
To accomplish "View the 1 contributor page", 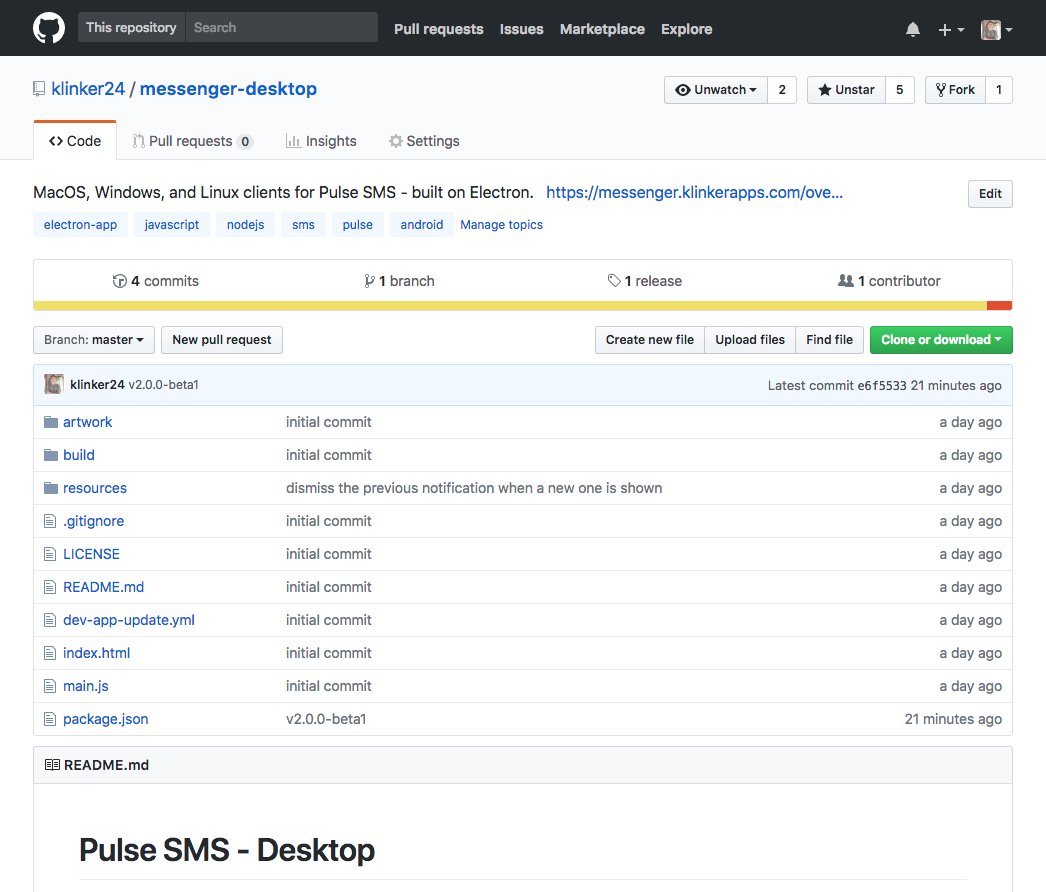I will point(889,281).
